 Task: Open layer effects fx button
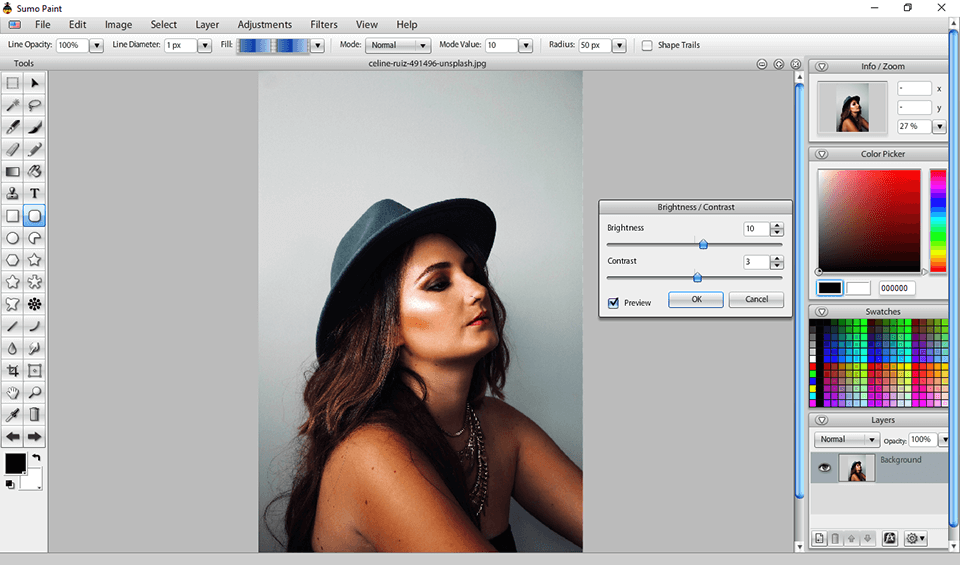point(890,538)
